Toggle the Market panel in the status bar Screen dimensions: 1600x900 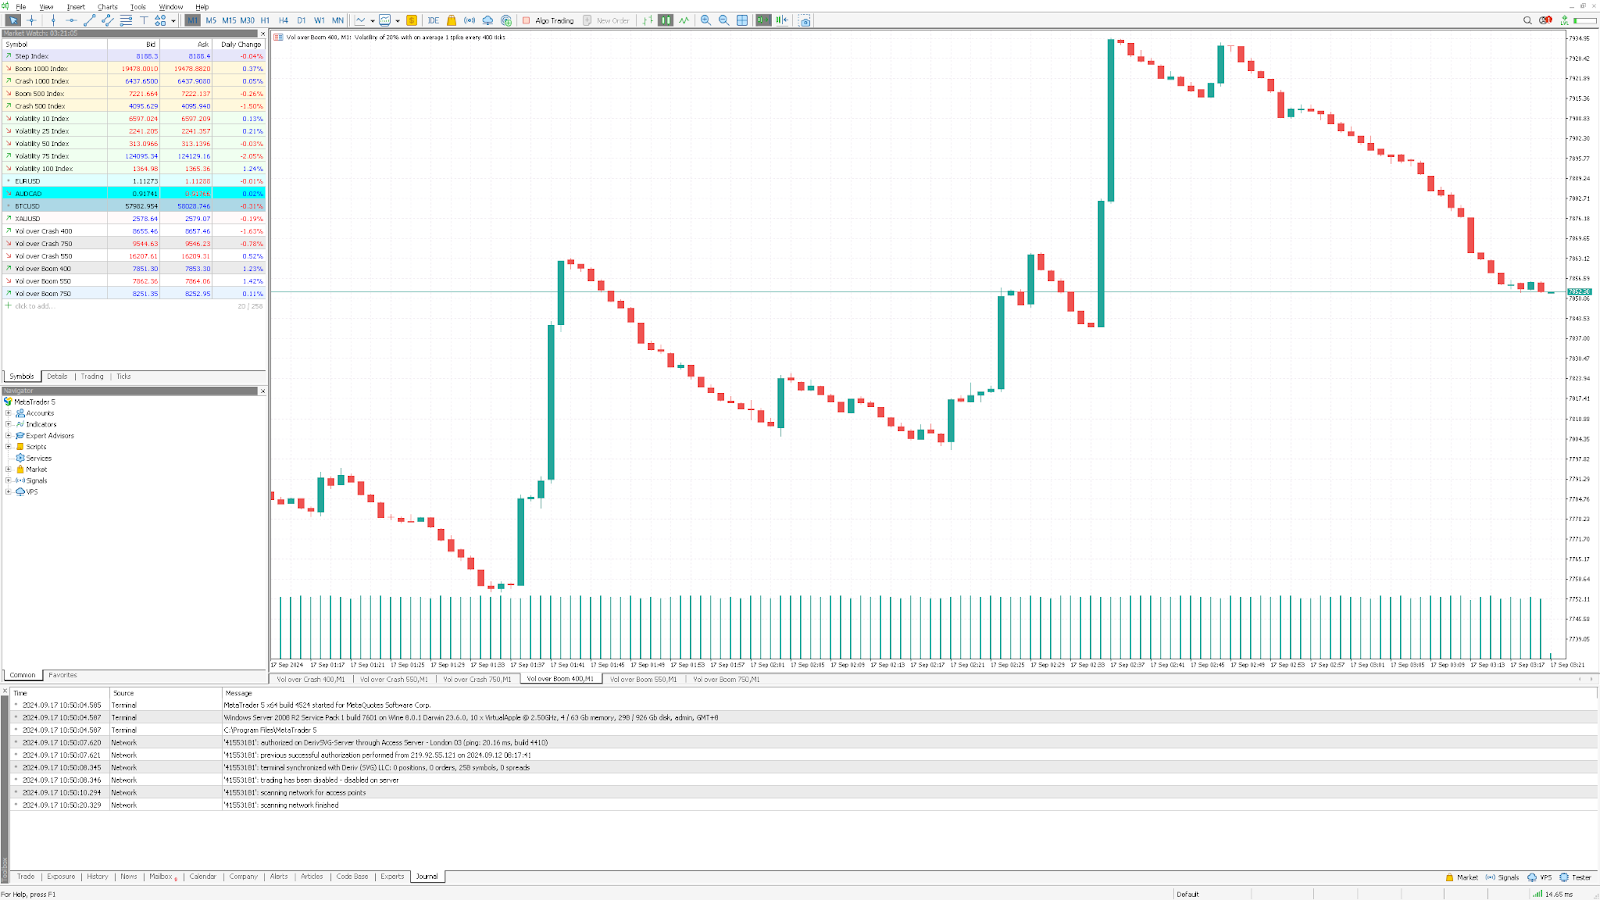(x=1464, y=876)
